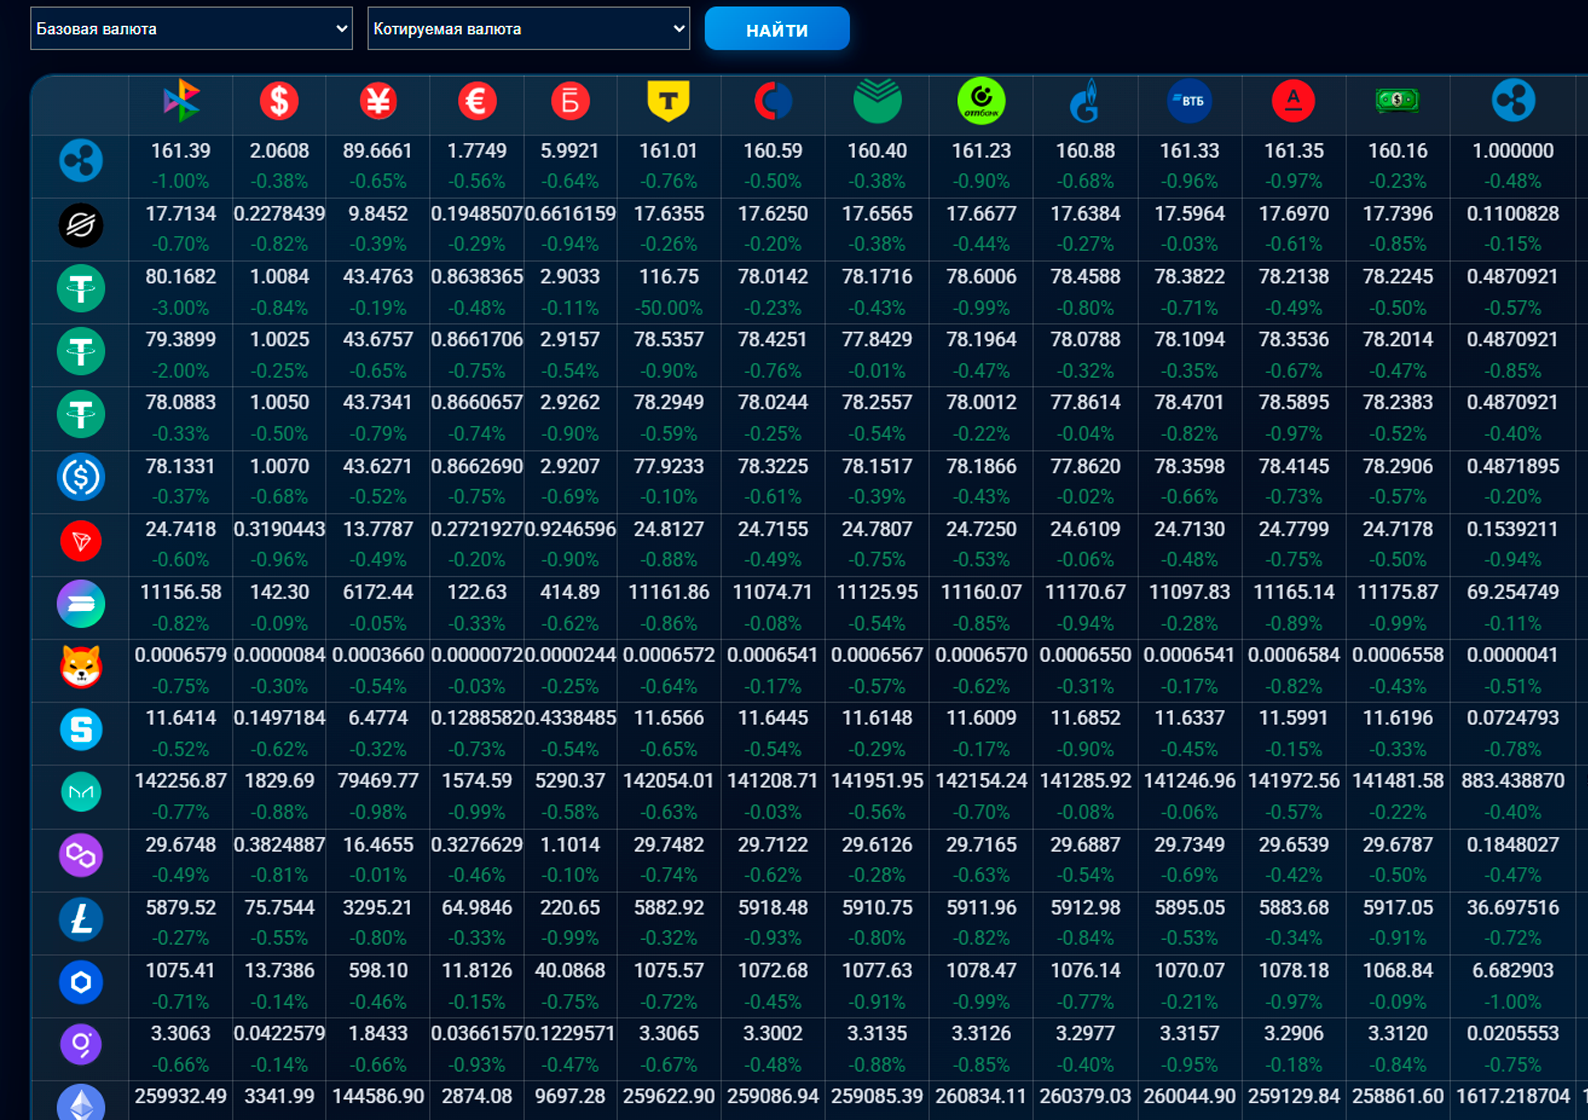Select the Gazprombank flame column icon
Screen dimensions: 1588x1120
tap(1085, 101)
